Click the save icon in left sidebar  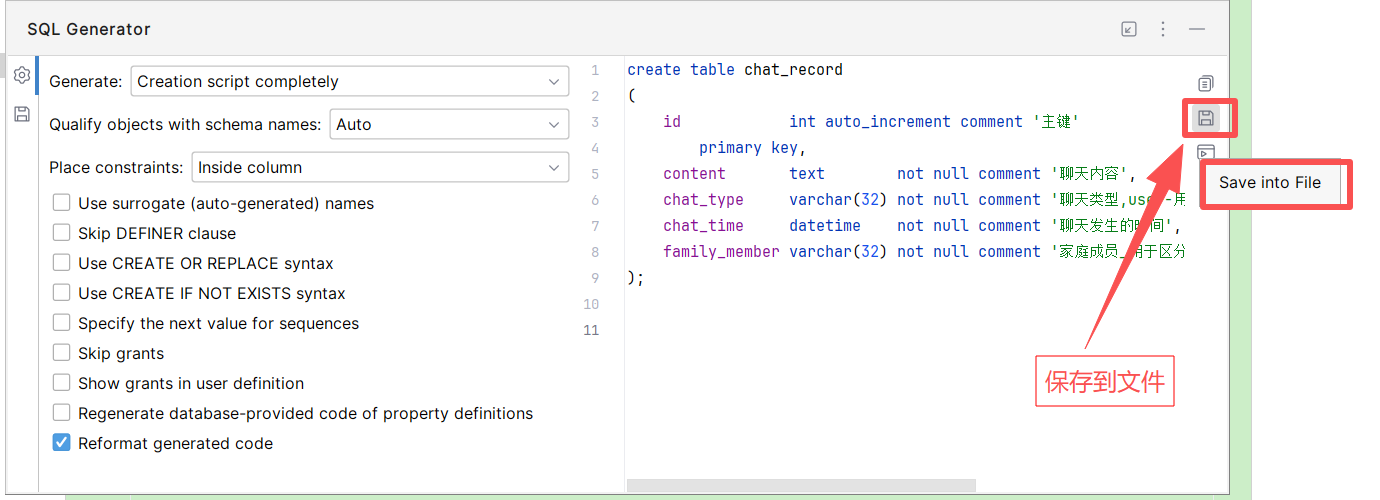coord(22,114)
